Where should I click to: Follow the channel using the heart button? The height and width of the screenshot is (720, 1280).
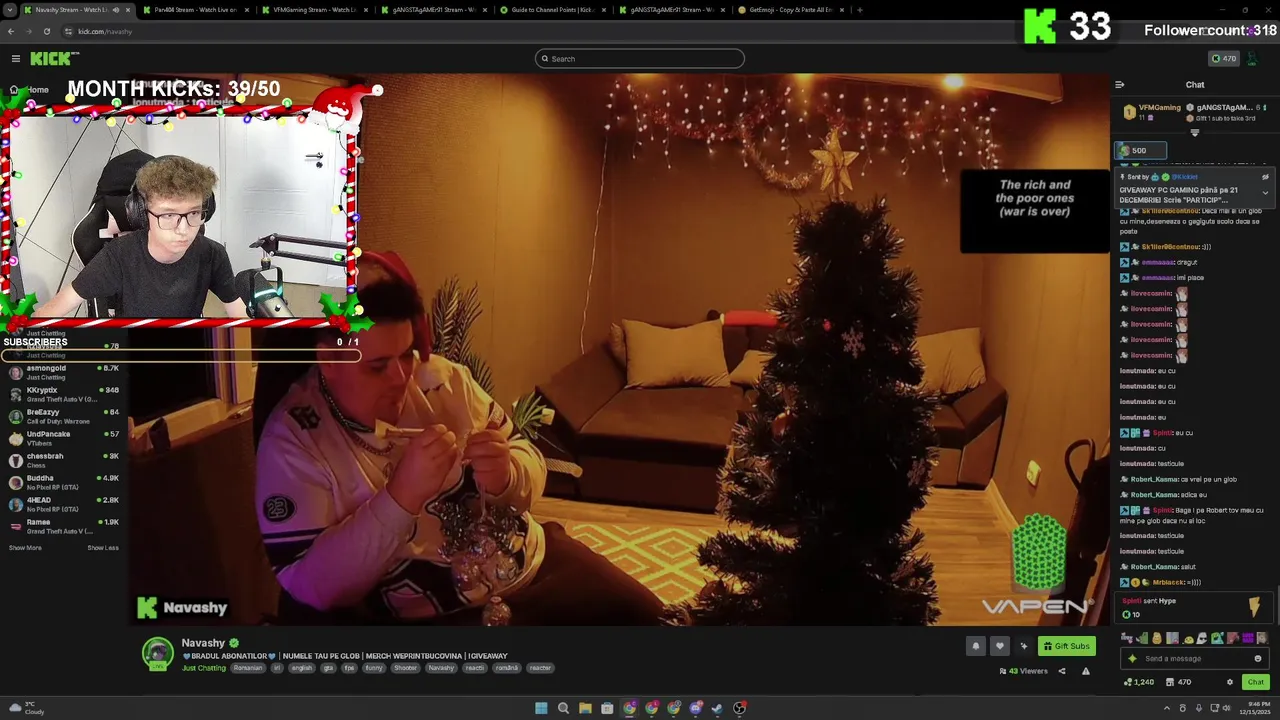(999, 646)
